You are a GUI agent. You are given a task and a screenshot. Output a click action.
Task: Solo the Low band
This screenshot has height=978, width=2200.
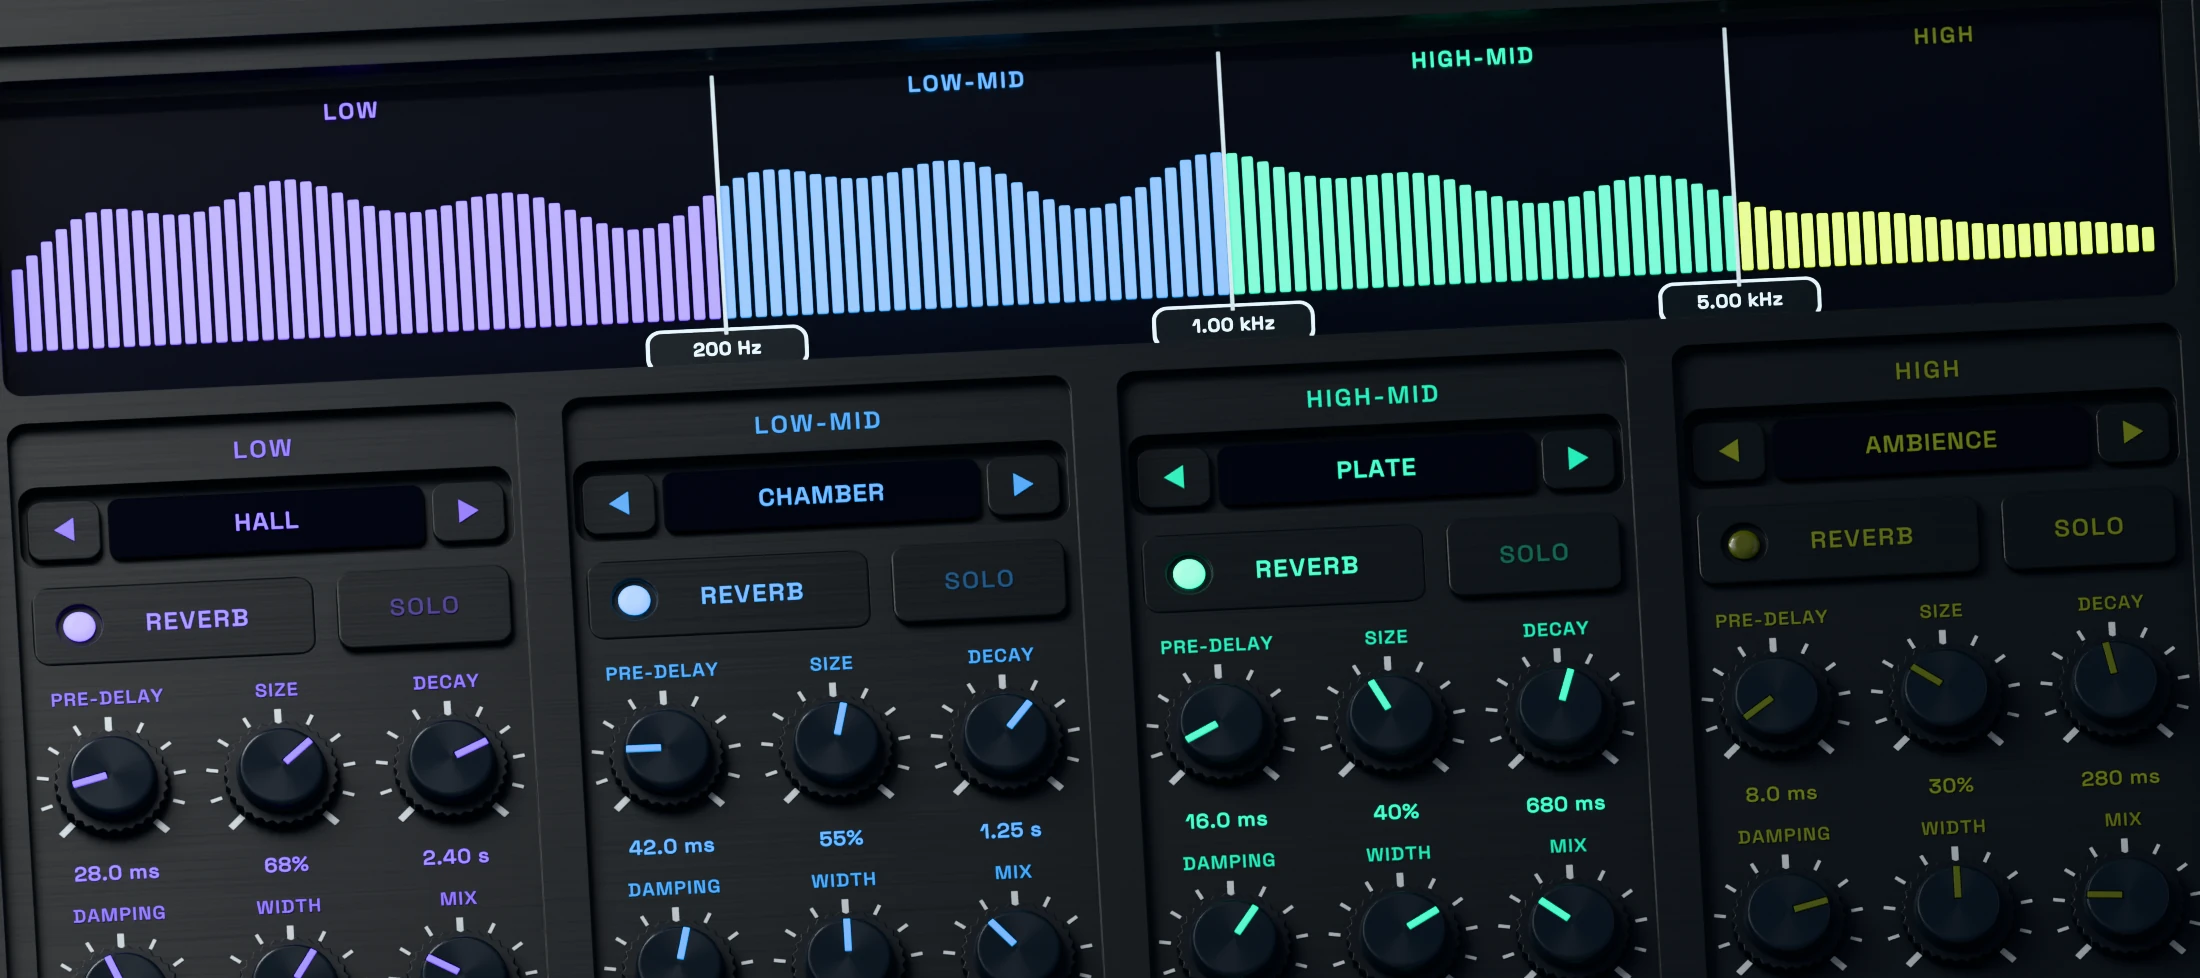pyautogui.click(x=424, y=606)
